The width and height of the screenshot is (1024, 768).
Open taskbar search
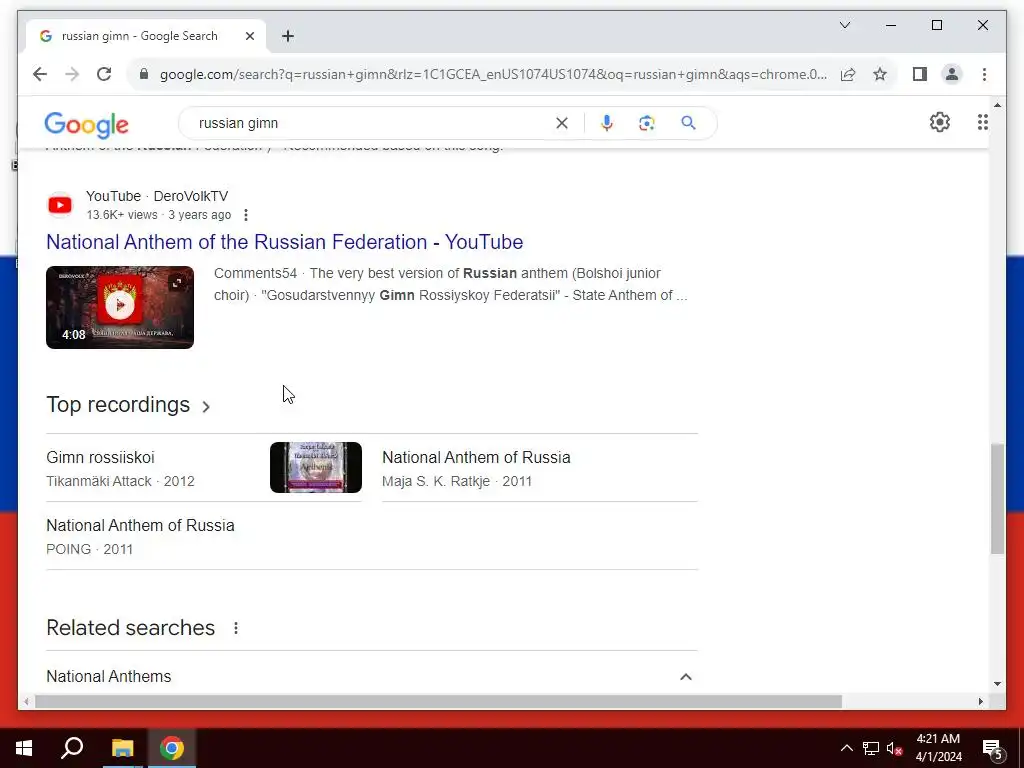point(72,748)
